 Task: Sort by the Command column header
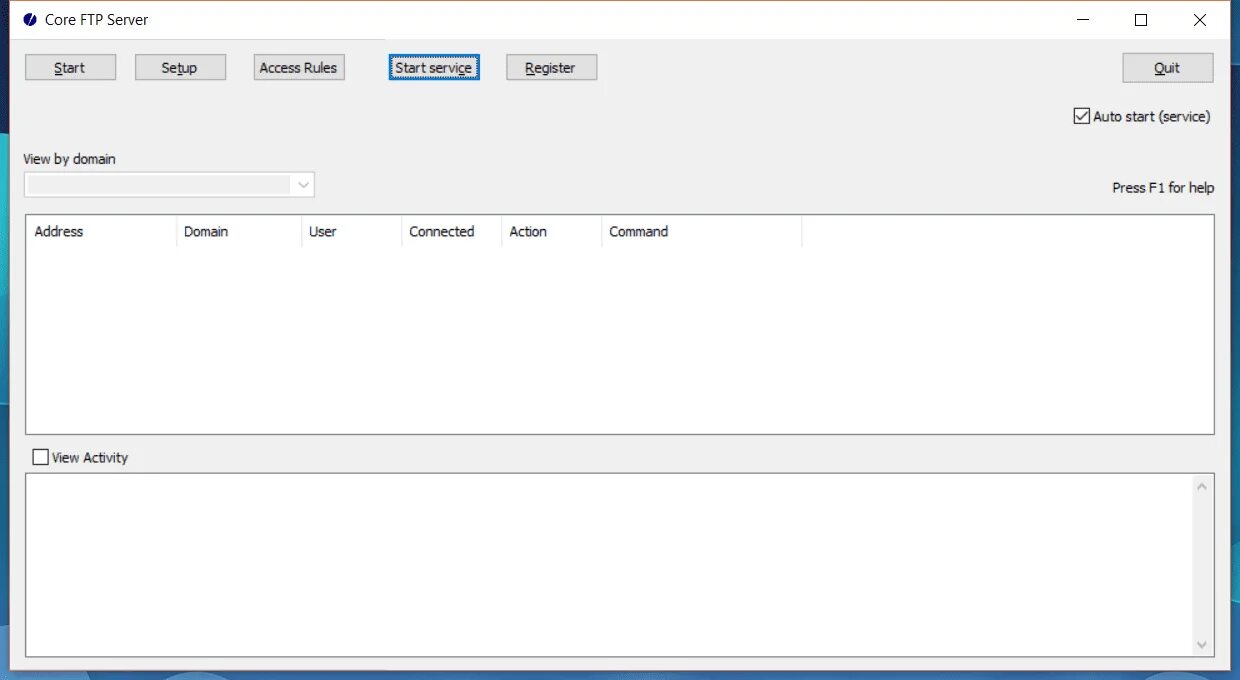[701, 231]
